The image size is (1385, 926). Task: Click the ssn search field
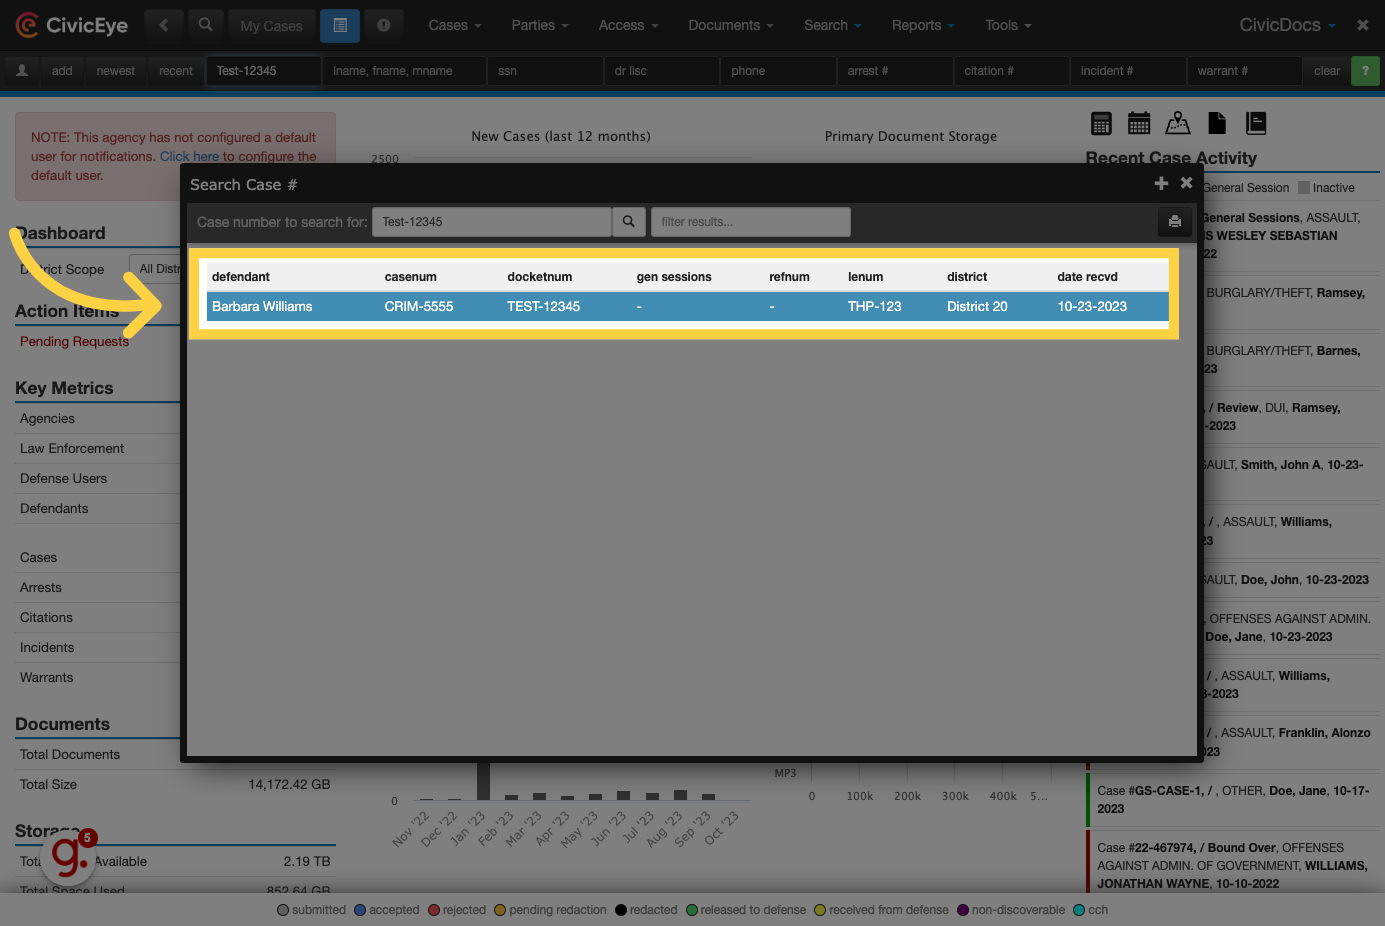[545, 71]
